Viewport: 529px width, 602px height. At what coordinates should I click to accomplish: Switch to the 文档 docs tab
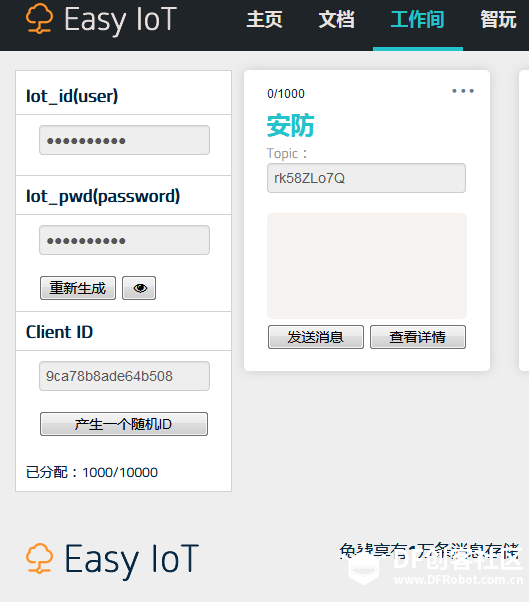336,19
